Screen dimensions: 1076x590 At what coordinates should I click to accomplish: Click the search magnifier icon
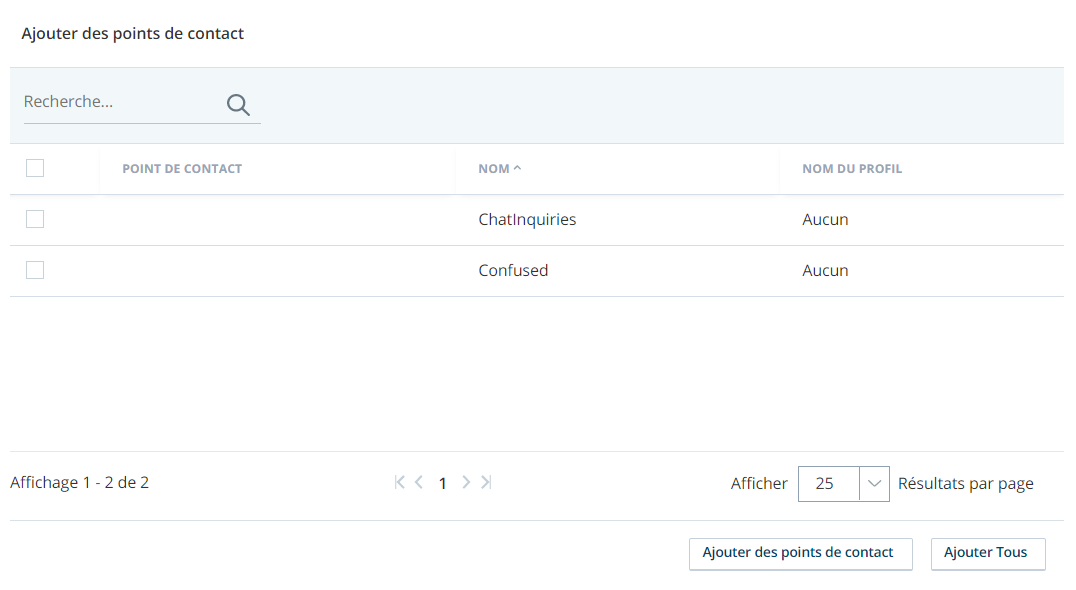pos(238,104)
